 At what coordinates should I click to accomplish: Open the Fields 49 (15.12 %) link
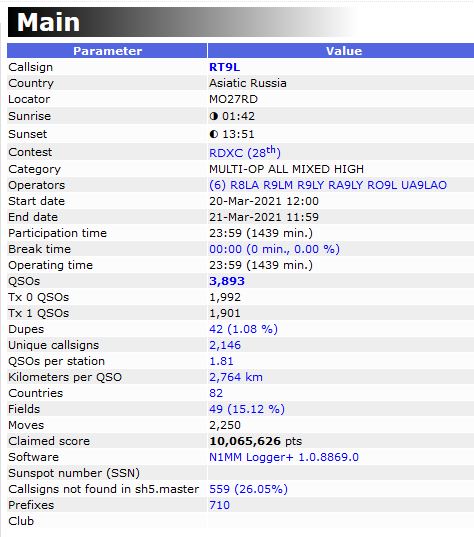(247, 409)
